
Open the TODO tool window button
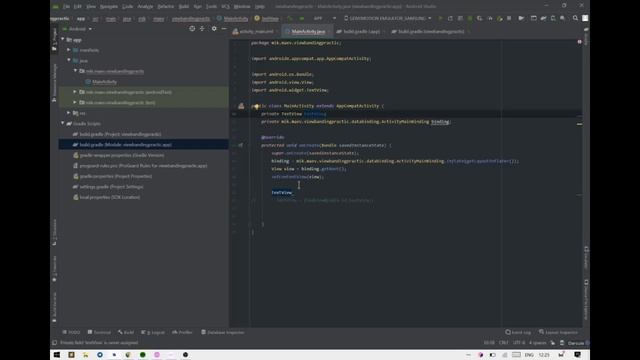coord(71,332)
